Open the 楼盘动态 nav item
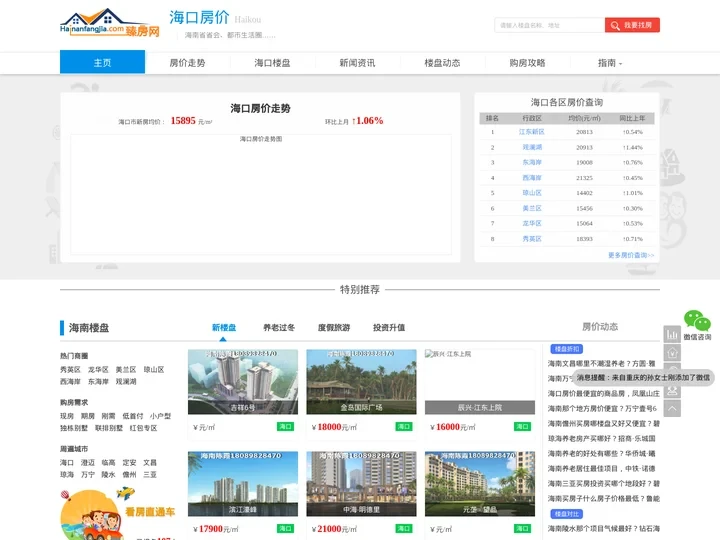The width and height of the screenshot is (720, 540). 442,63
